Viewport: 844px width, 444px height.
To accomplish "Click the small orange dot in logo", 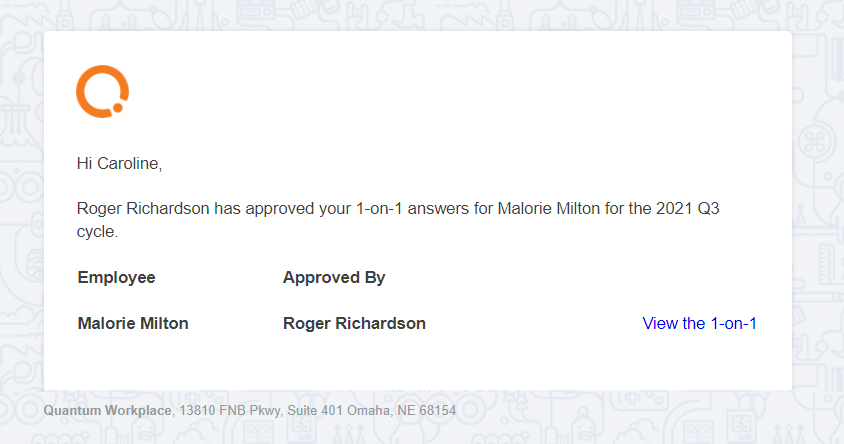I will (x=117, y=108).
